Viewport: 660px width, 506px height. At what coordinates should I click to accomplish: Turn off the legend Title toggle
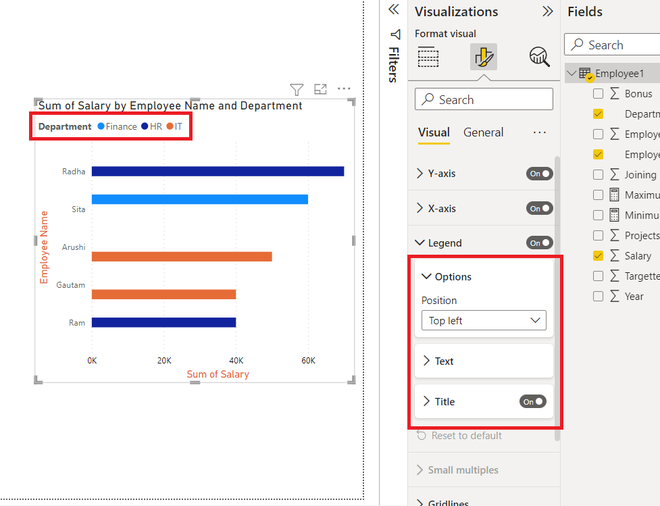click(532, 402)
